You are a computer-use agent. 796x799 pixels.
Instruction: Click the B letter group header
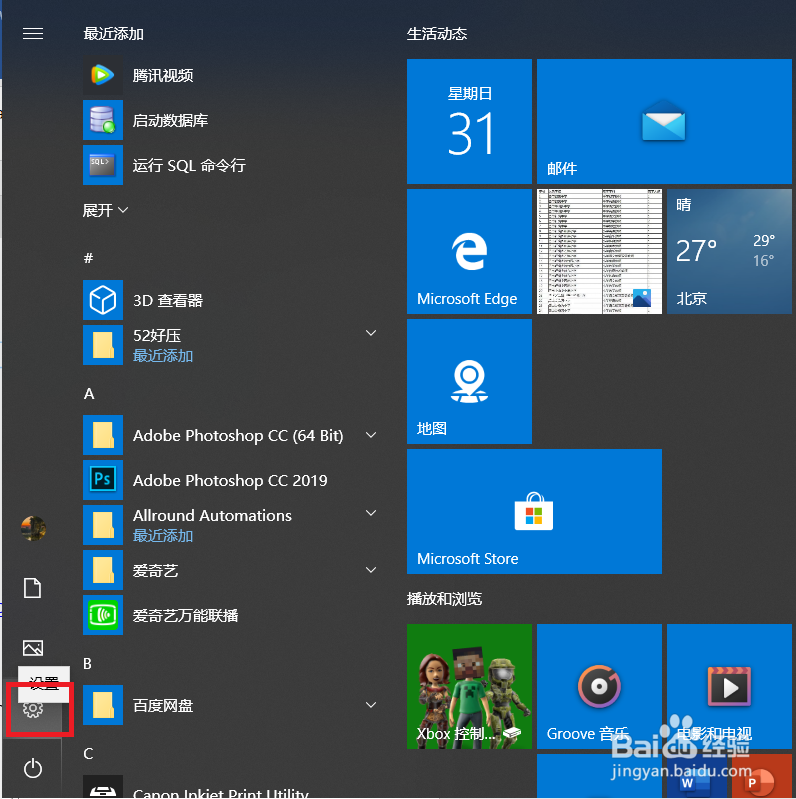pos(88,663)
